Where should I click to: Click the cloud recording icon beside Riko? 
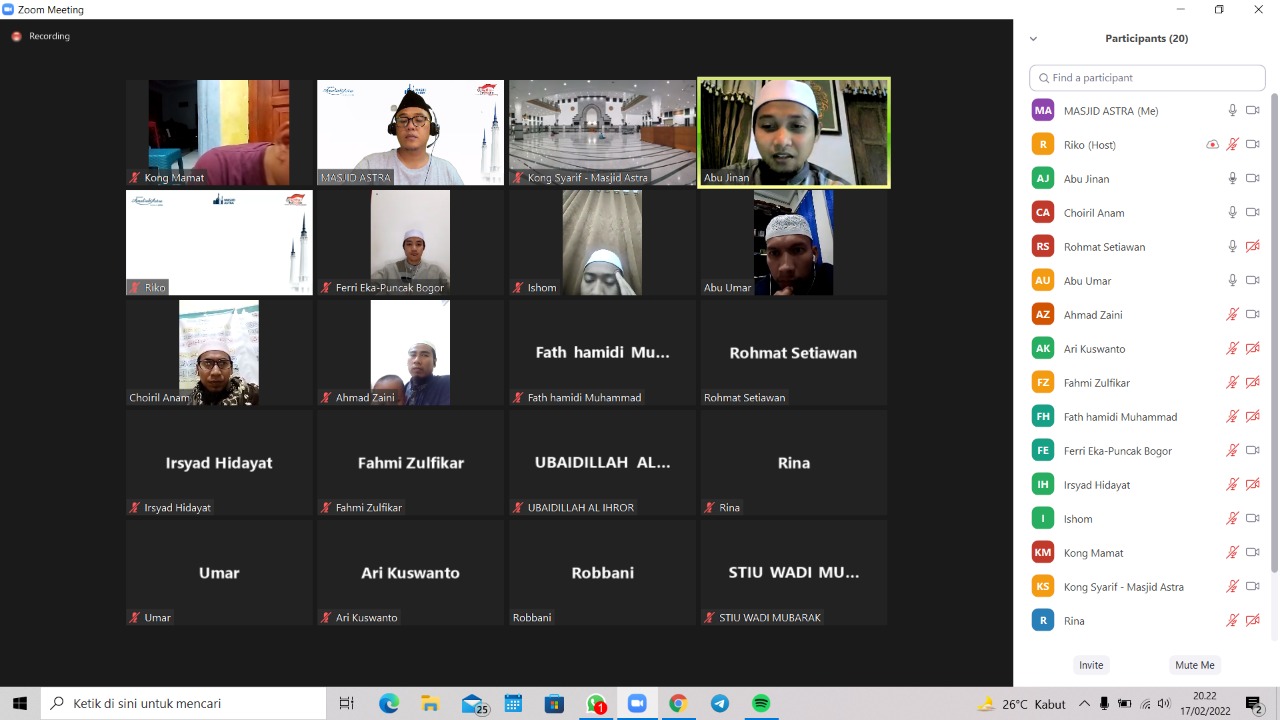1212,145
